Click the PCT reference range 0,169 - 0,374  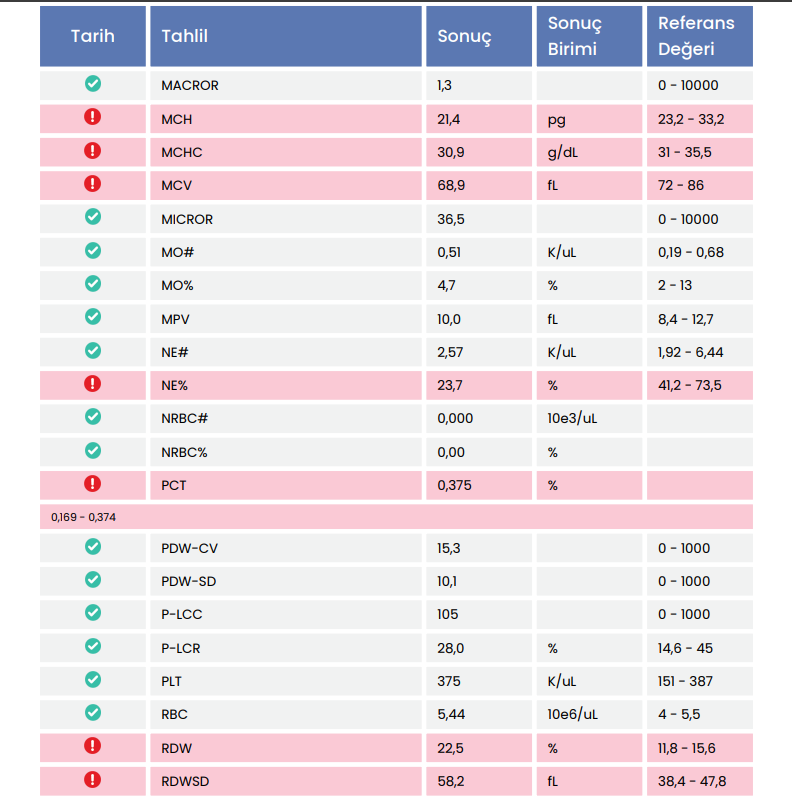point(85,517)
